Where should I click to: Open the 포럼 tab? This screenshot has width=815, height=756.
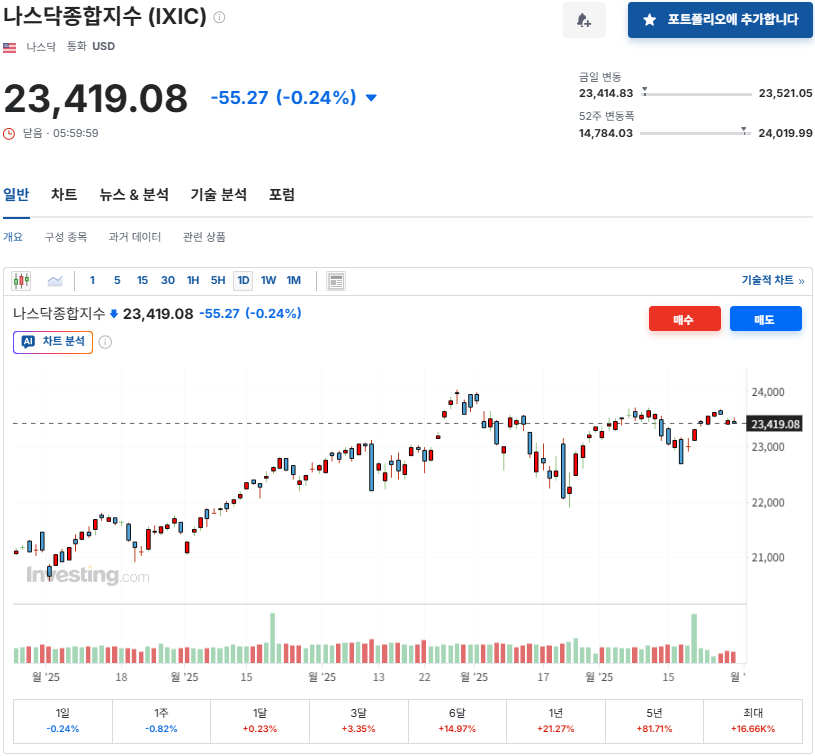click(282, 195)
